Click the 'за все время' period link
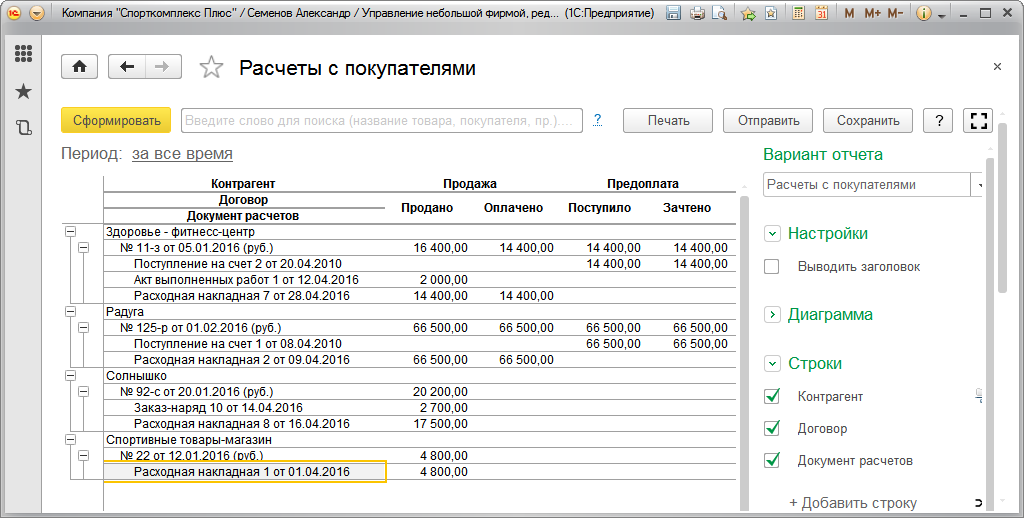 (182, 154)
